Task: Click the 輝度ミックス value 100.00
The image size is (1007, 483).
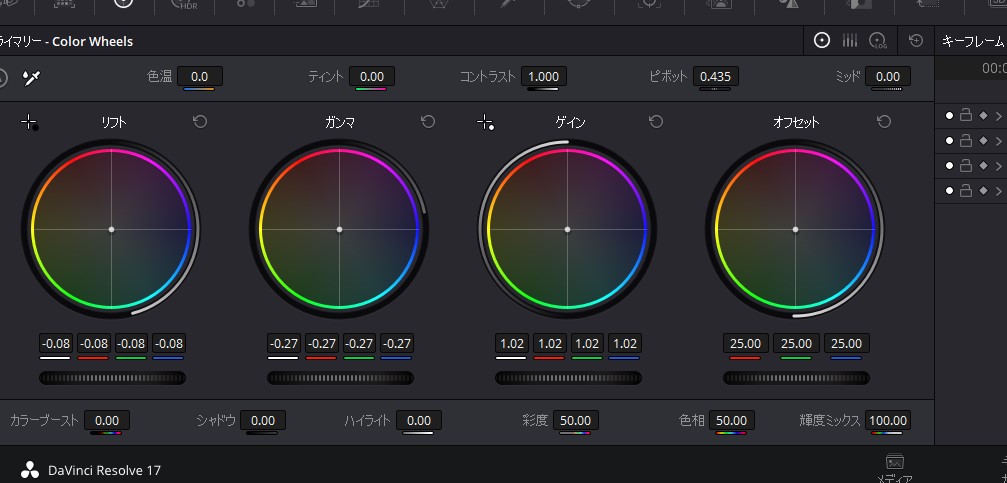Action: pos(888,421)
